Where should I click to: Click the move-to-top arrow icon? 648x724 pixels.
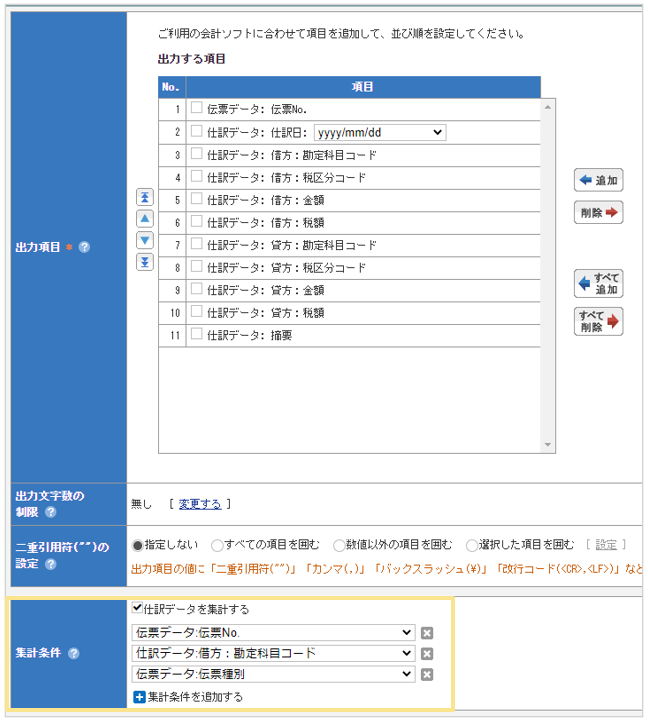coord(144,197)
